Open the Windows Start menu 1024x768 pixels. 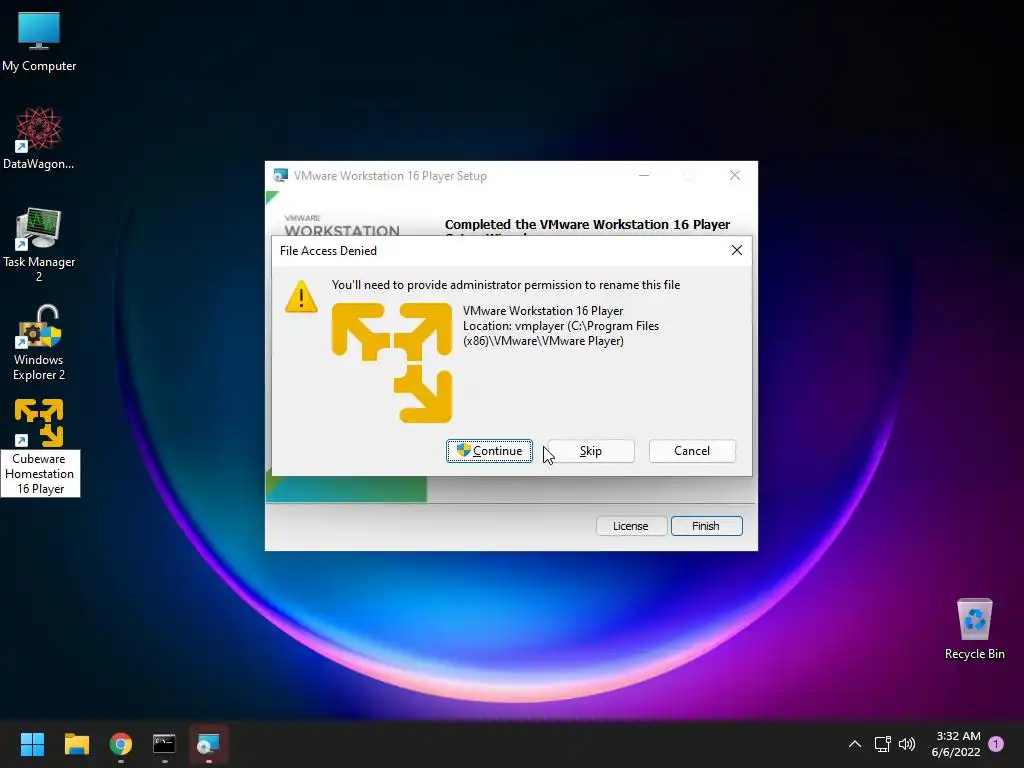pyautogui.click(x=32, y=744)
